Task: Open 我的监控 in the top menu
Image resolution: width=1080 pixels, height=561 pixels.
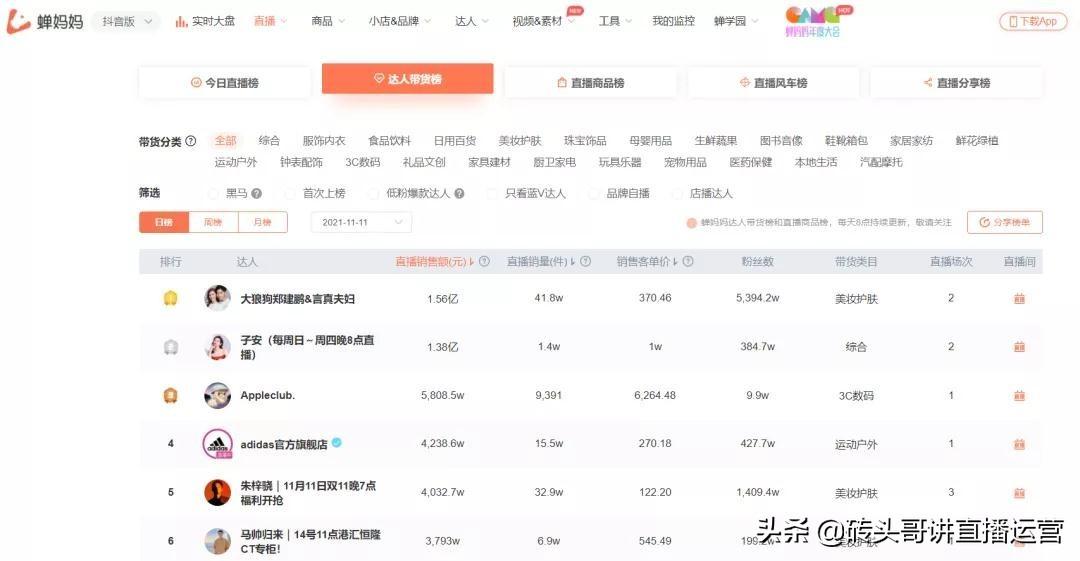Action: (673, 21)
